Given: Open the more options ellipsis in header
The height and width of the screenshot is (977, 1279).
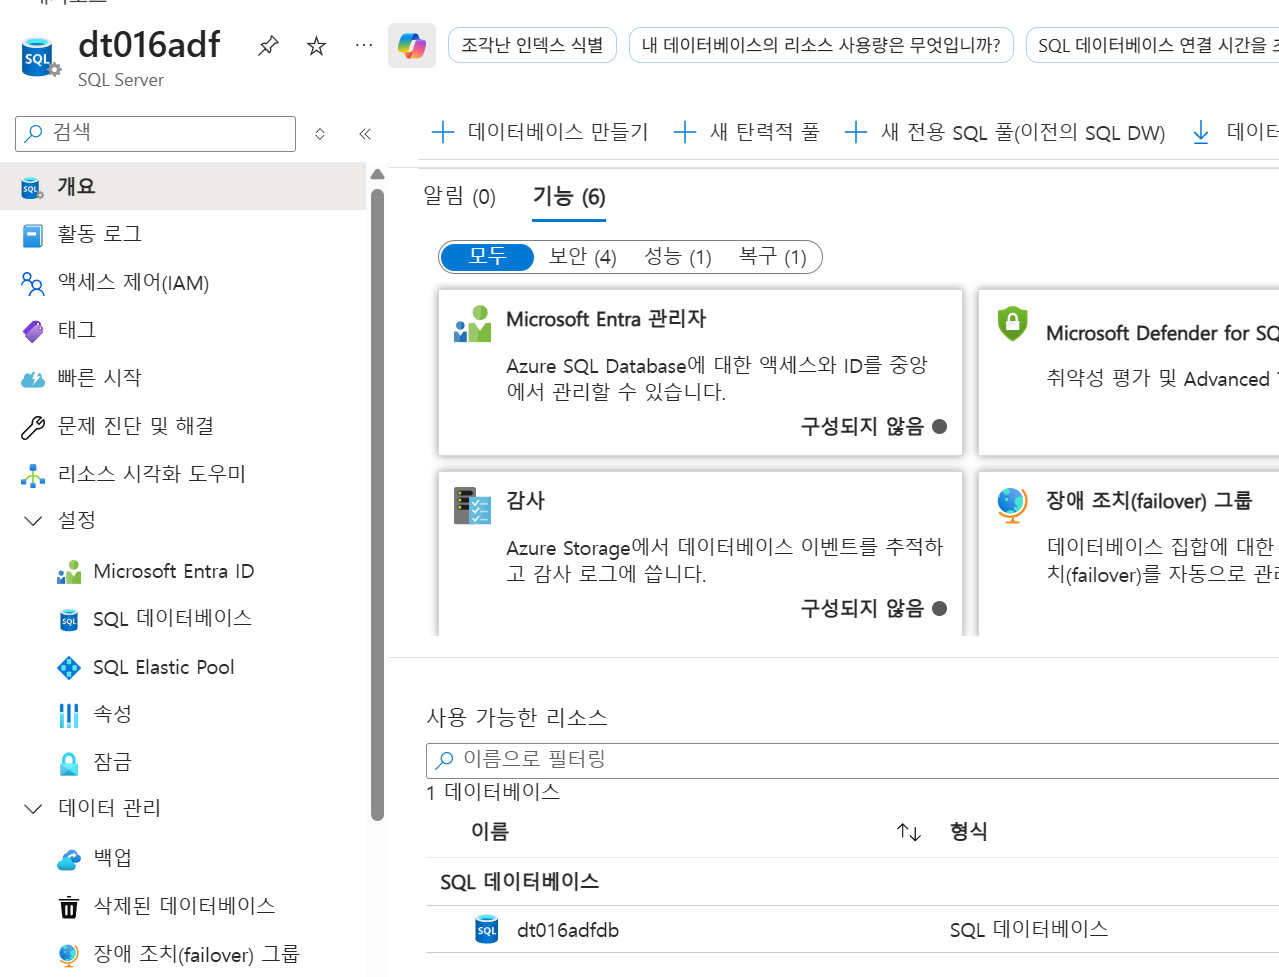Looking at the screenshot, I should point(364,45).
